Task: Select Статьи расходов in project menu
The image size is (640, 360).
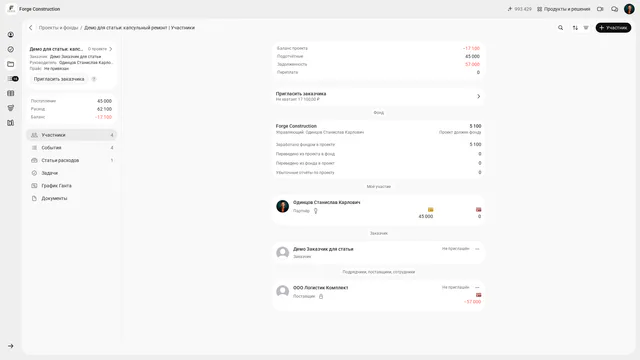Action: point(71,160)
